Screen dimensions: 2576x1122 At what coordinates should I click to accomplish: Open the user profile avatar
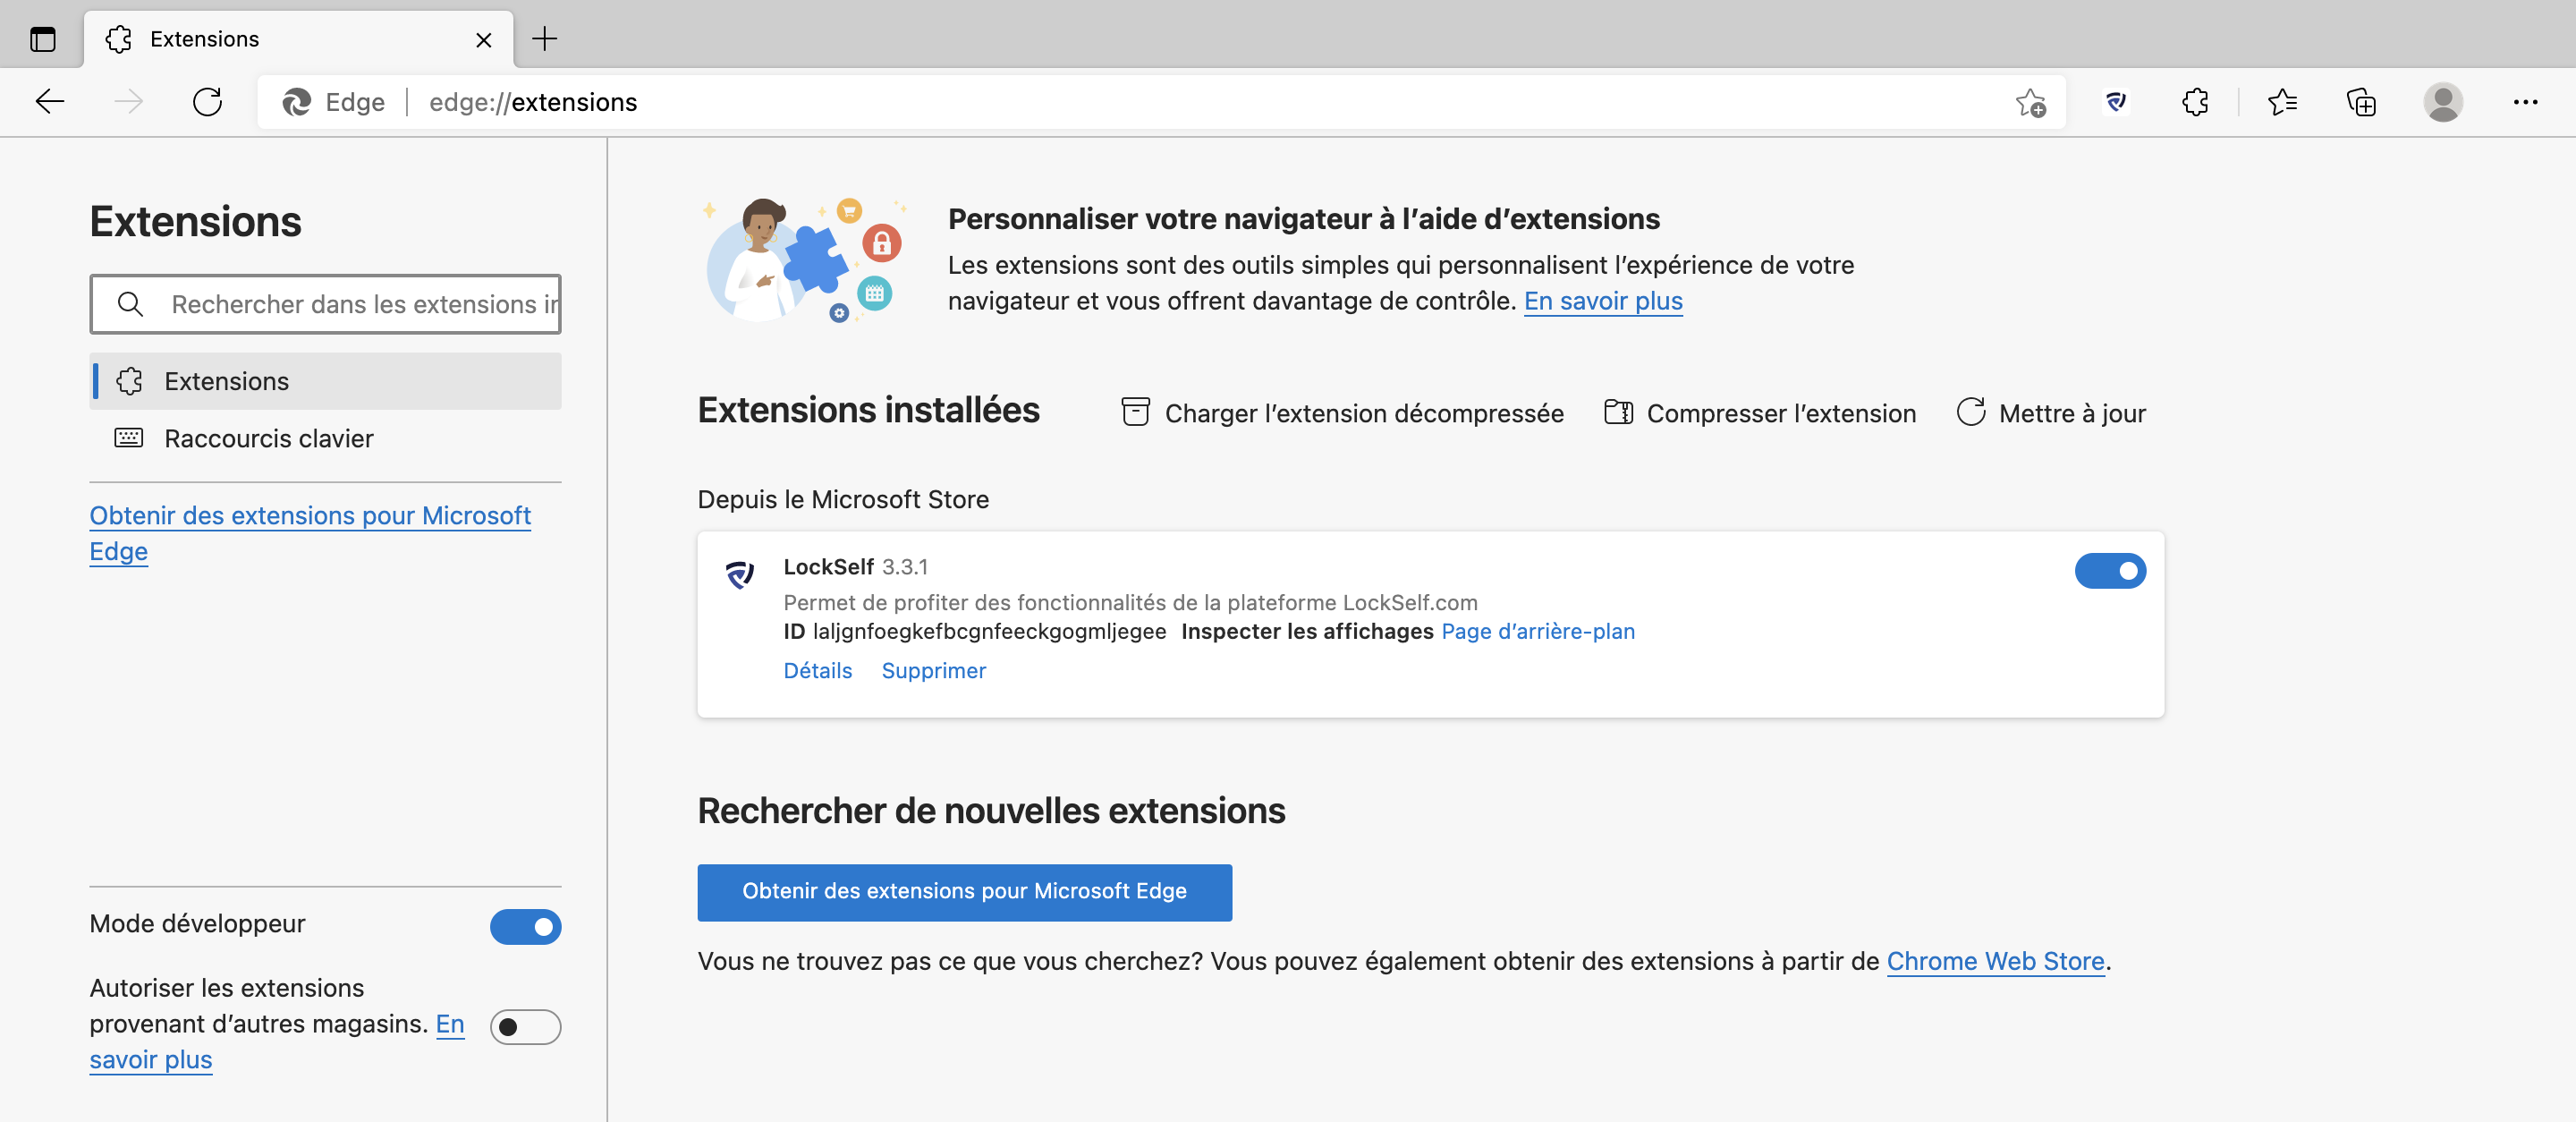2443,102
